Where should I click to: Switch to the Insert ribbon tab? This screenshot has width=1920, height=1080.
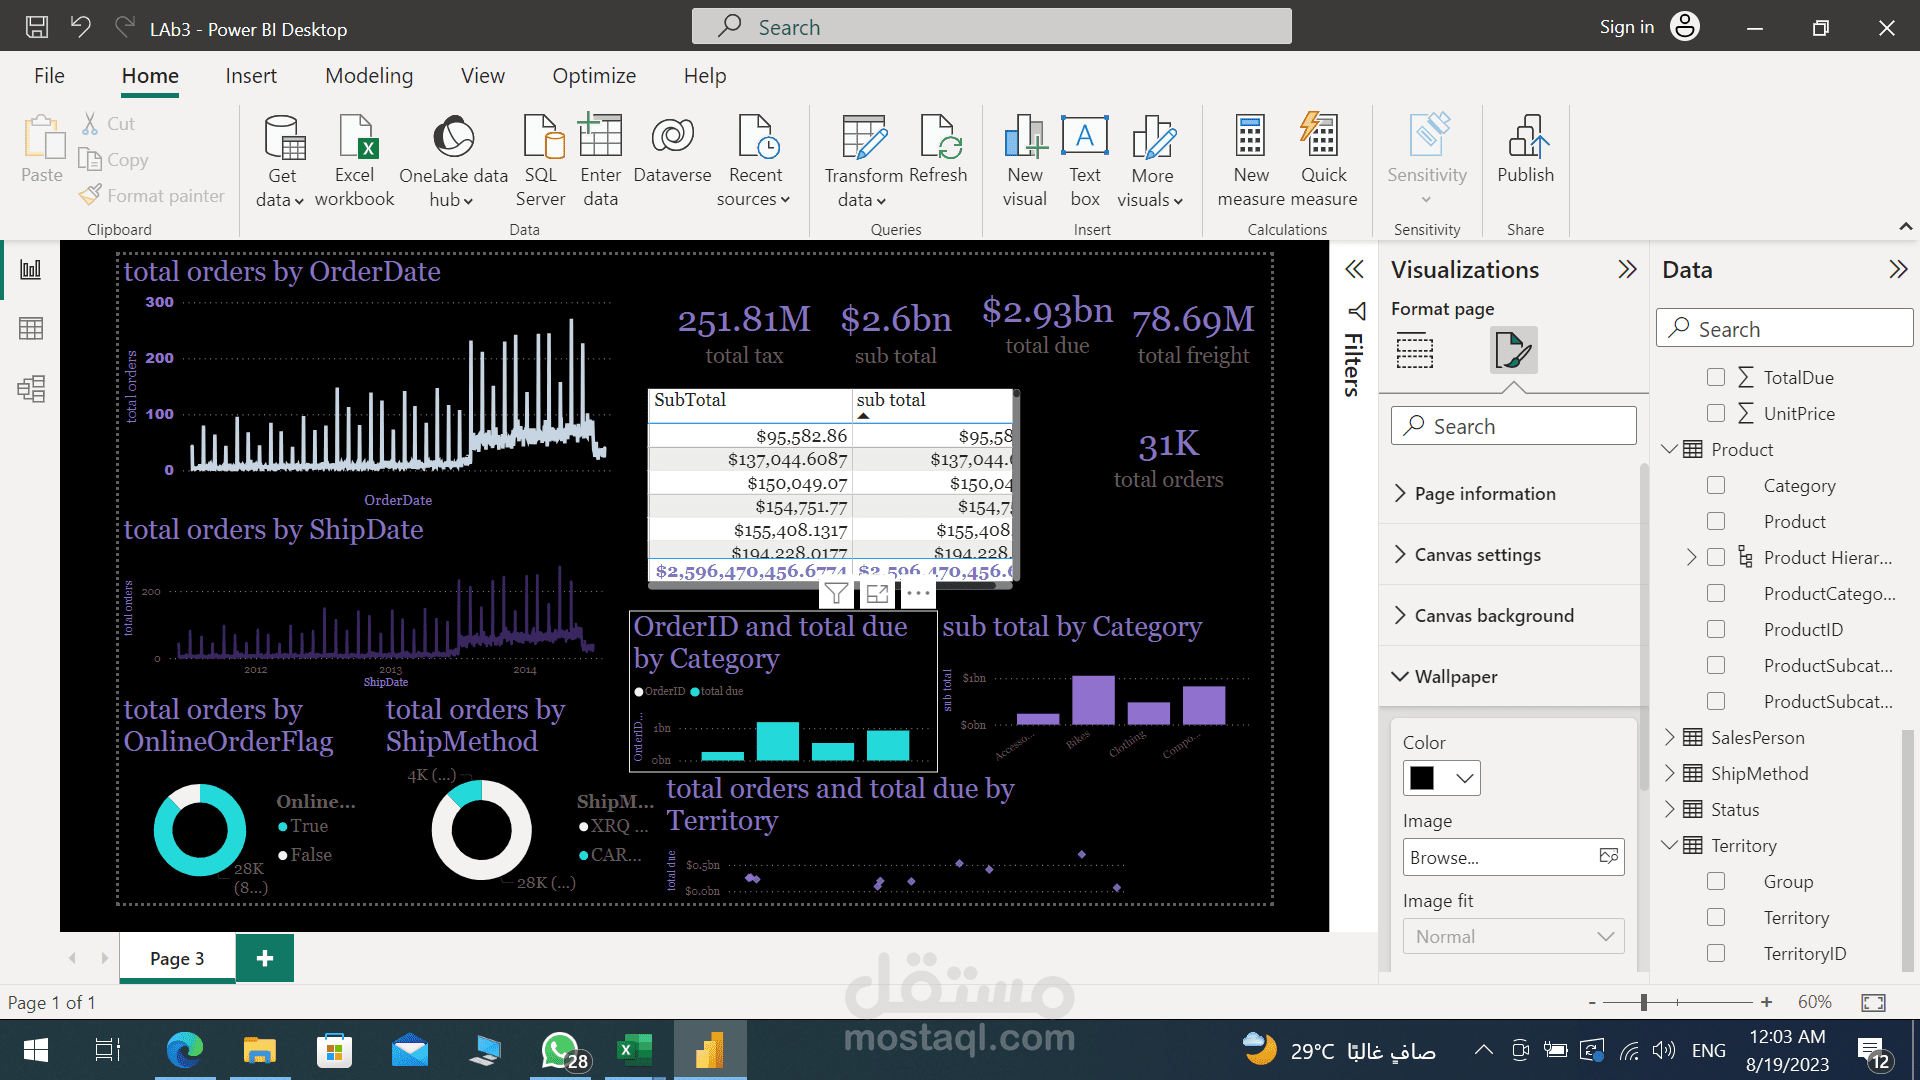point(251,76)
